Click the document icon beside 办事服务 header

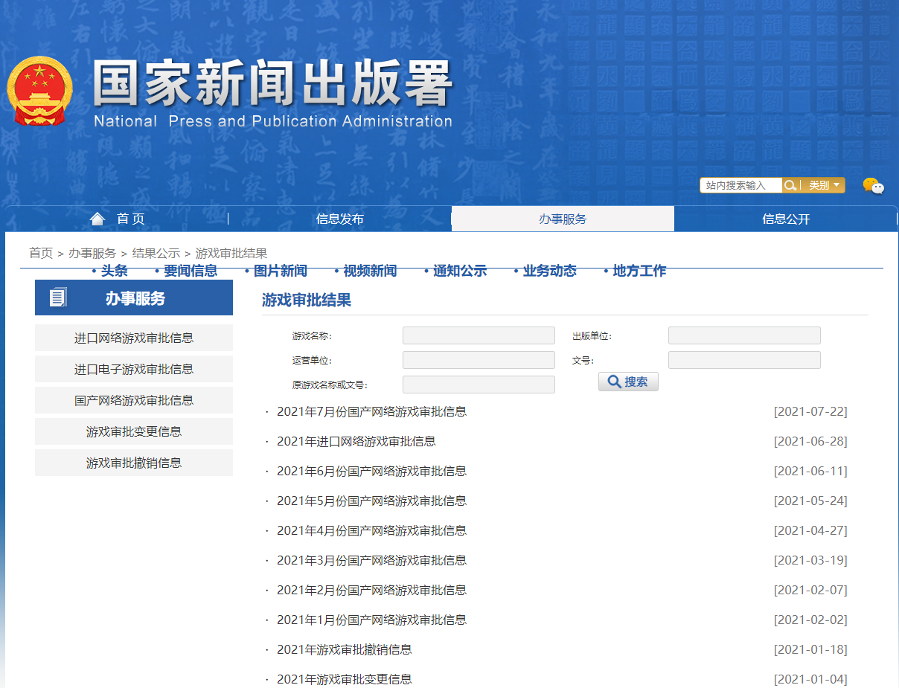tap(59, 298)
